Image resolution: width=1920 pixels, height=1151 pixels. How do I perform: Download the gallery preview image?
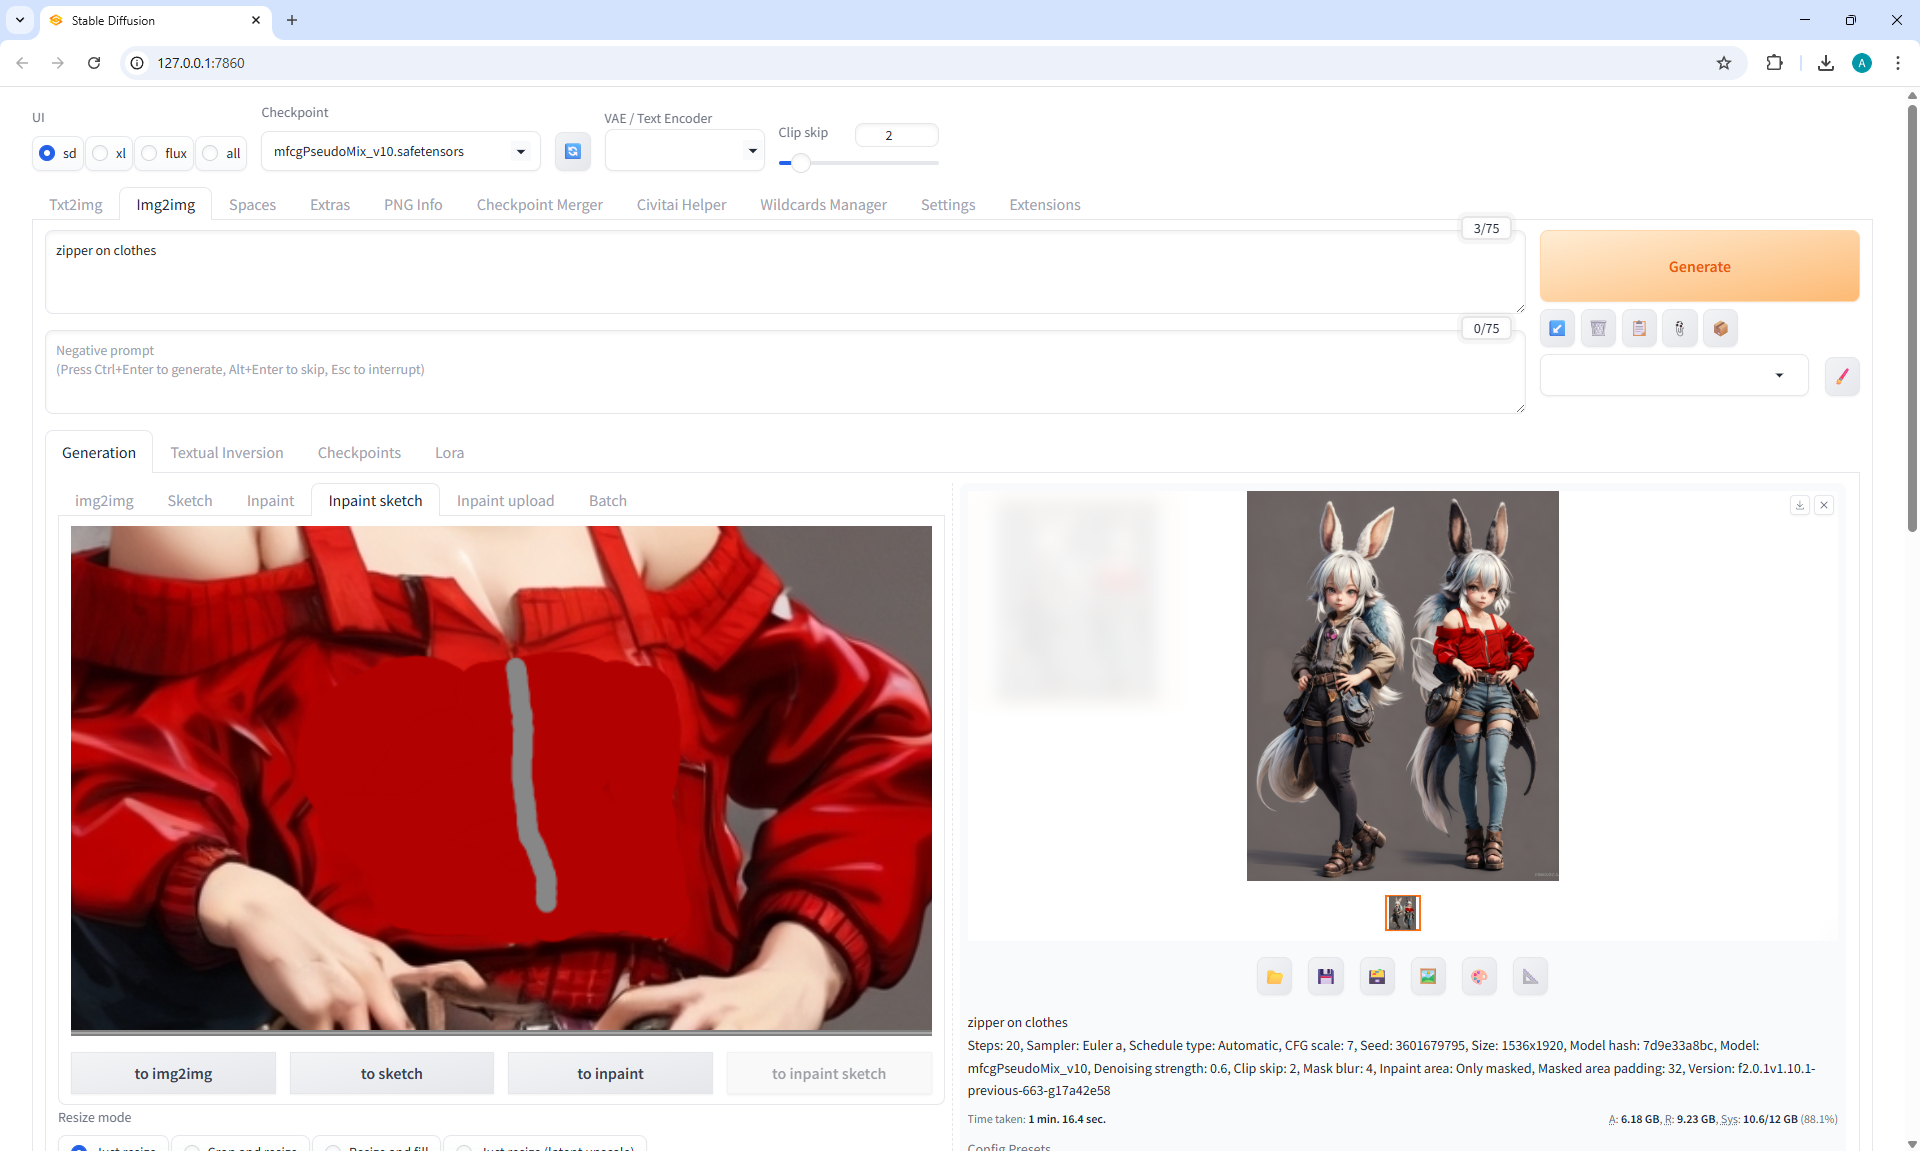coord(1799,505)
